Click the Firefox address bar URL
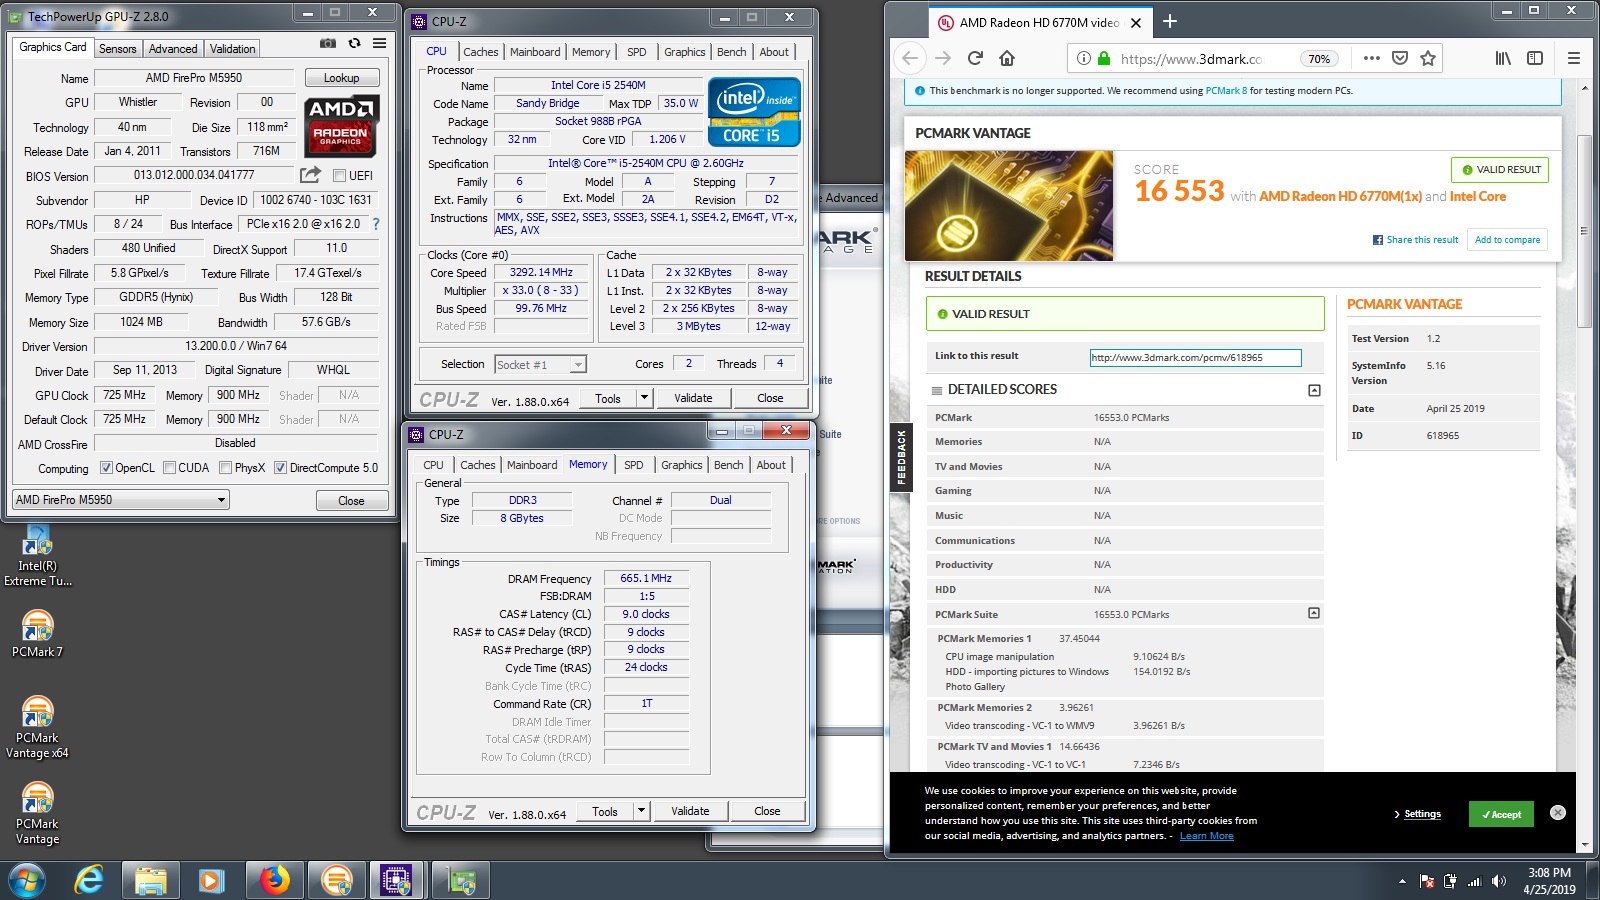This screenshot has width=1600, height=900. (1191, 59)
